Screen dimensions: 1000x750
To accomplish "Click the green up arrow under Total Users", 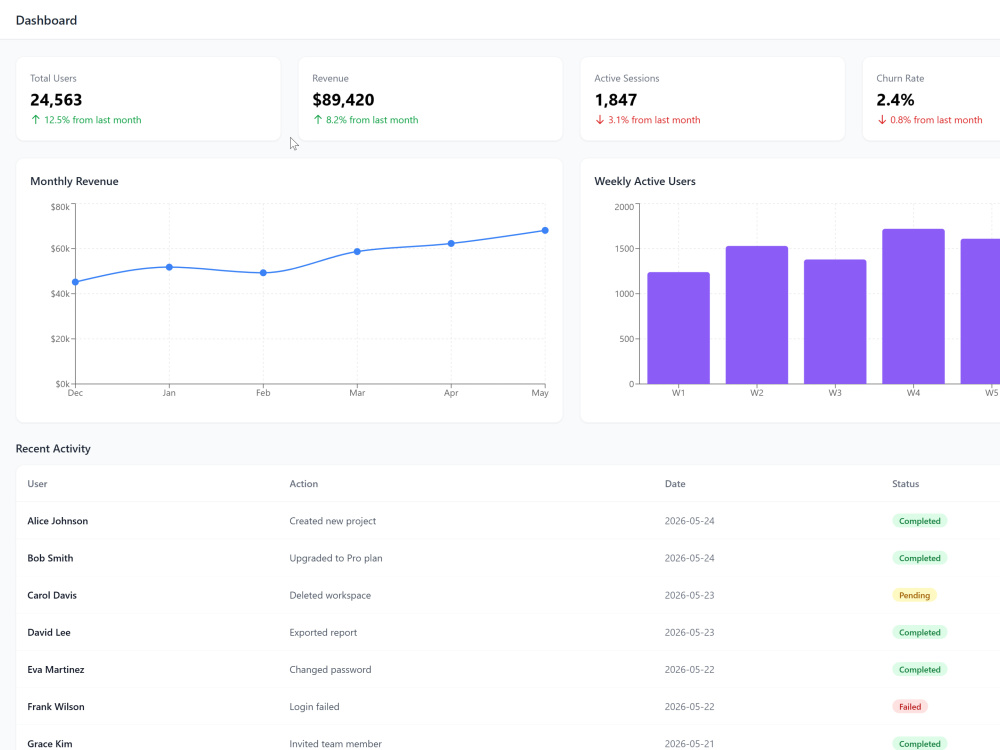I will 36,120.
